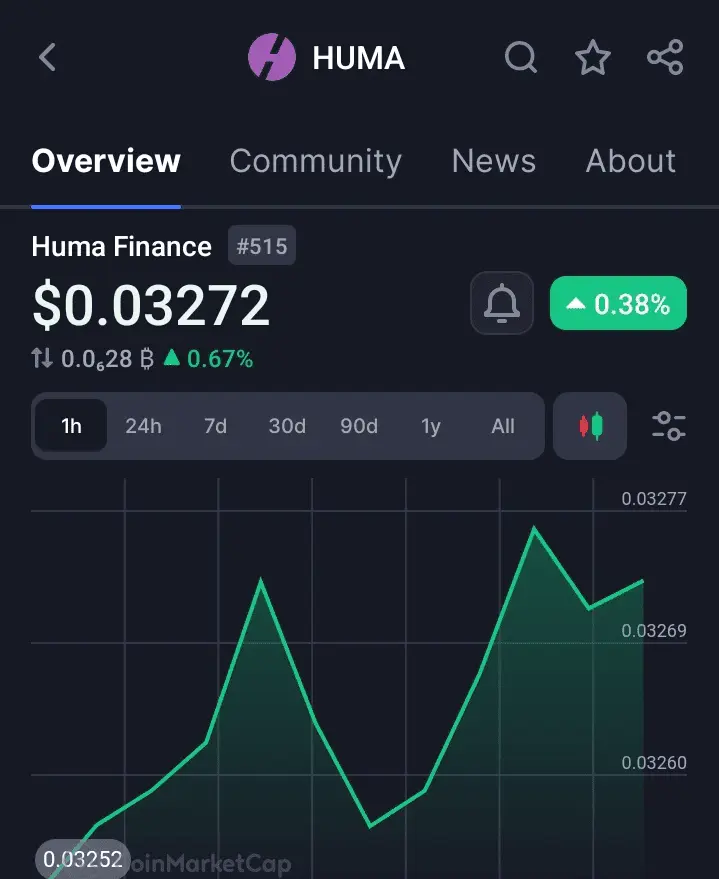The height and width of the screenshot is (879, 719).
Task: Tap the green 0.38% change badge
Action: click(x=618, y=303)
